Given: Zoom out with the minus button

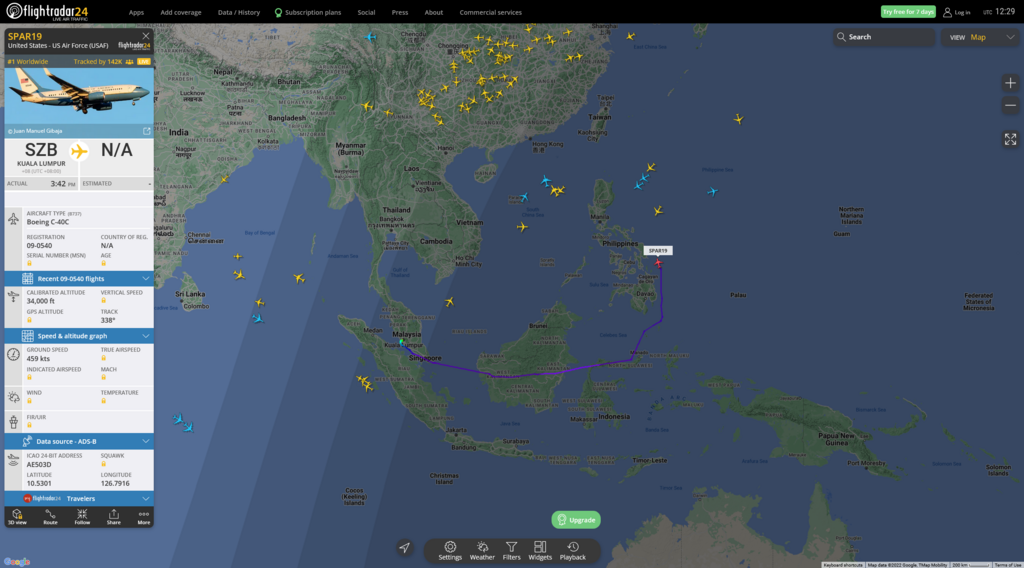Looking at the screenshot, I should [1010, 105].
